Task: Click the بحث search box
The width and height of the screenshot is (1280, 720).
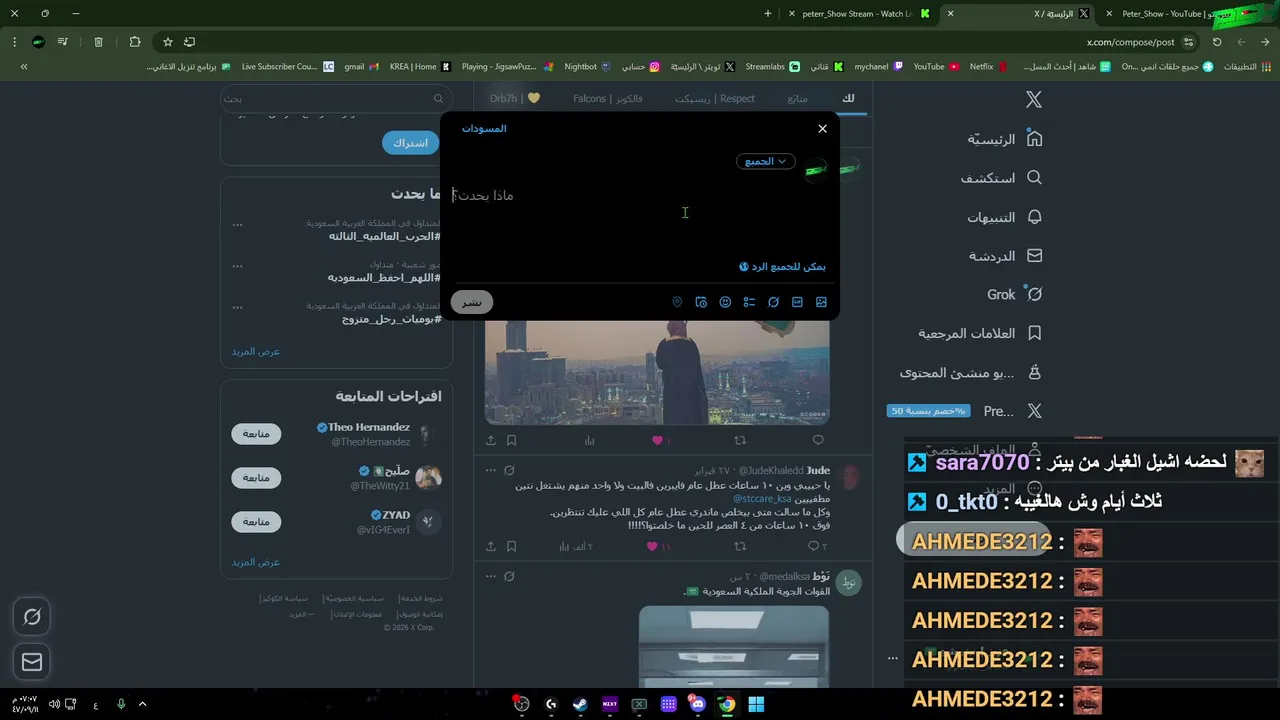Action: point(335,98)
